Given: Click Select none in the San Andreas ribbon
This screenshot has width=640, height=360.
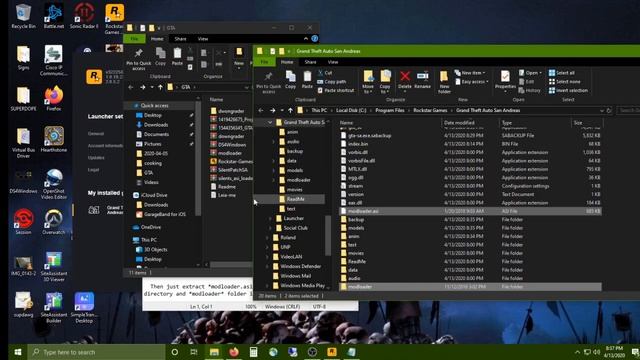Looking at the screenshot, I should (x=564, y=82).
